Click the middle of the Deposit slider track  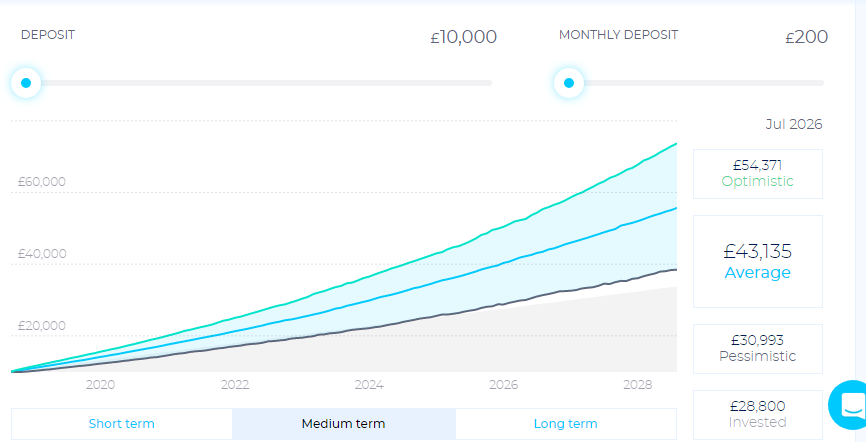pos(259,83)
